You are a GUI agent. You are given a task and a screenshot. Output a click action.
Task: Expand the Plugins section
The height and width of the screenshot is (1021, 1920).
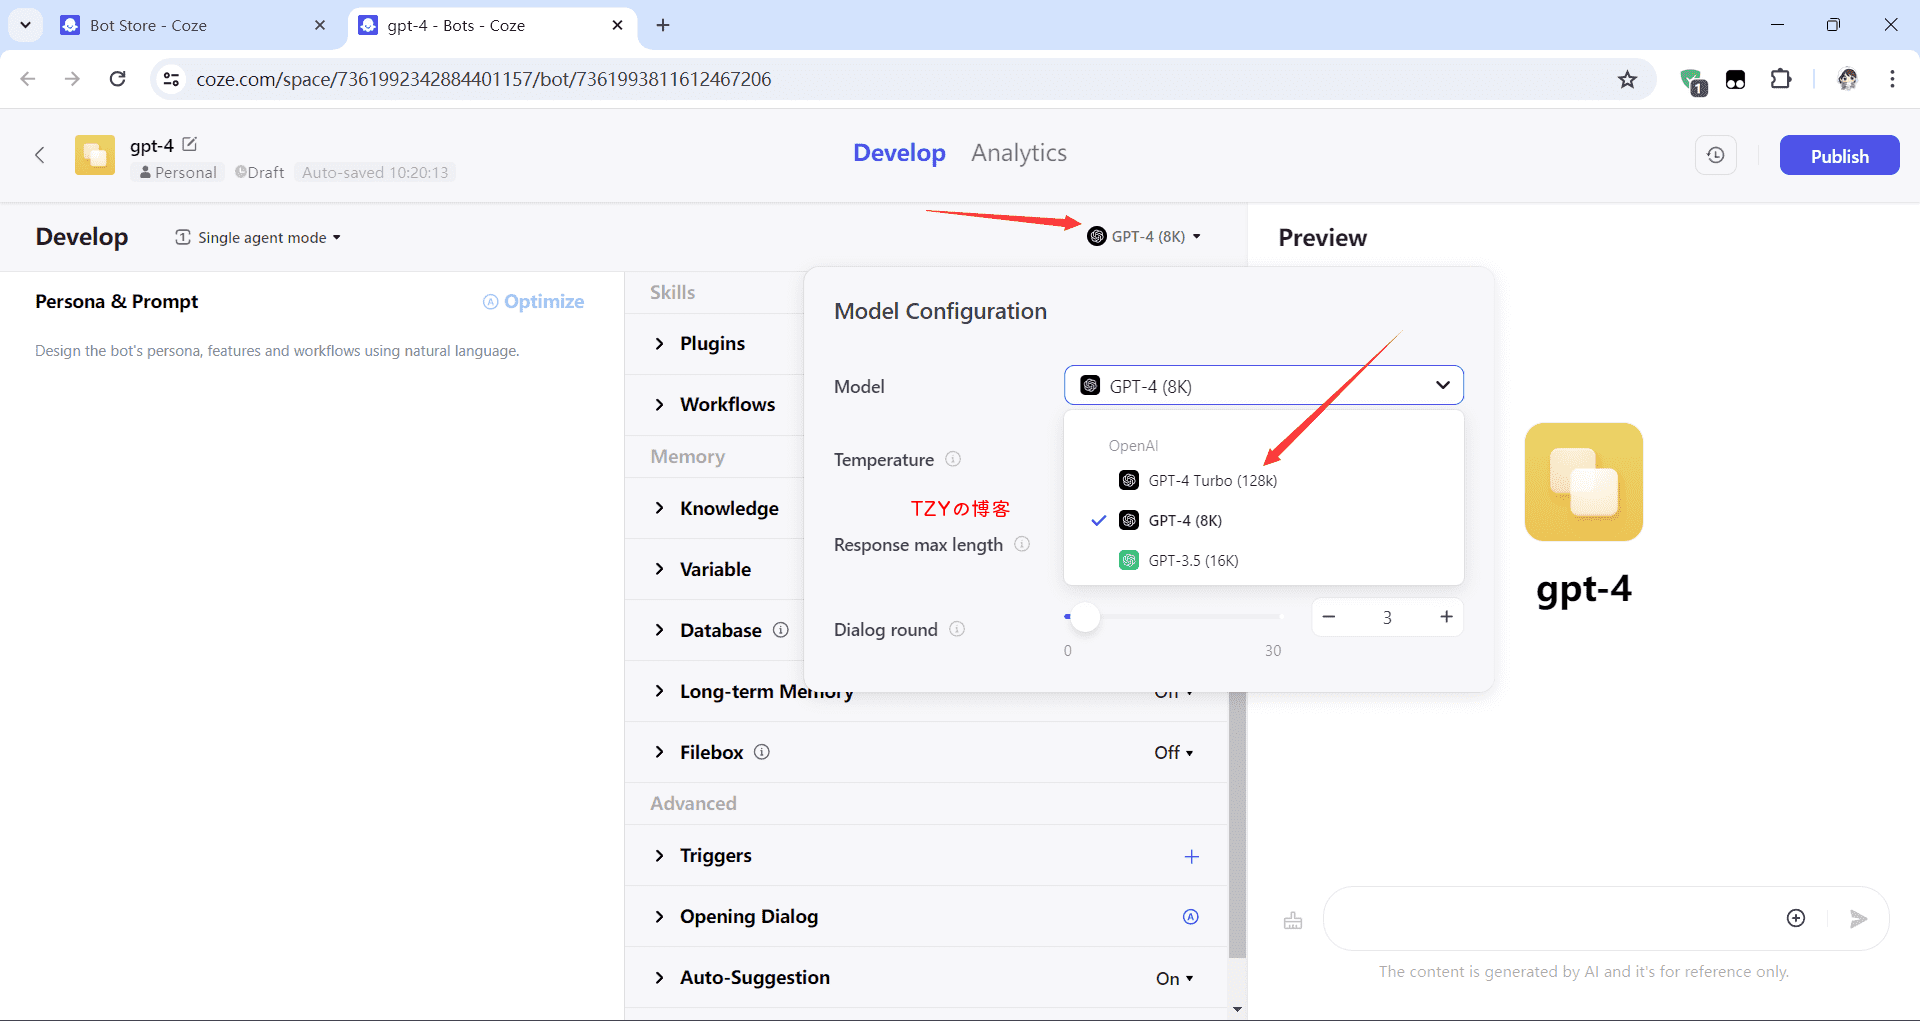[x=711, y=344]
